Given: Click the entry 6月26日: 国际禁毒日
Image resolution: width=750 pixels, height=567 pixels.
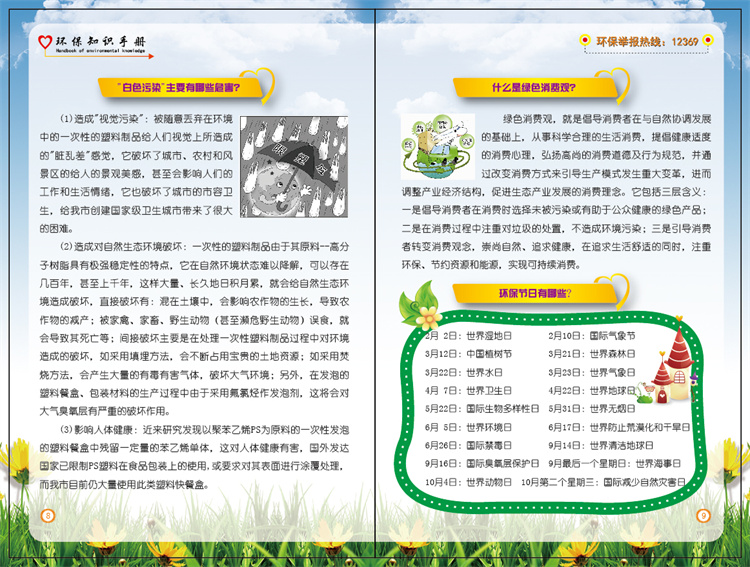Looking at the screenshot, I should coord(468,445).
